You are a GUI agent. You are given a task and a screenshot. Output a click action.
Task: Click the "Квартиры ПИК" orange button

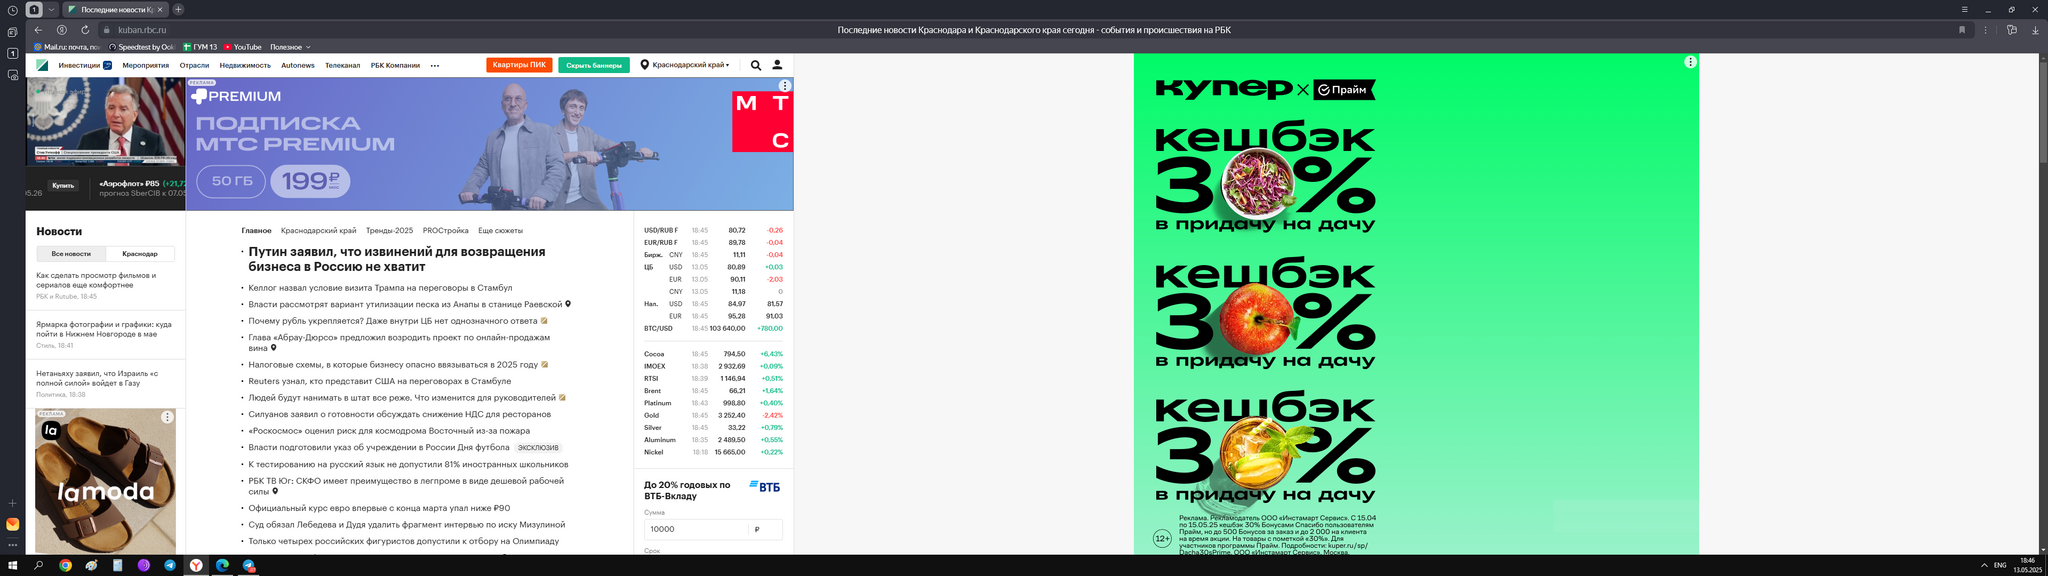(x=519, y=65)
